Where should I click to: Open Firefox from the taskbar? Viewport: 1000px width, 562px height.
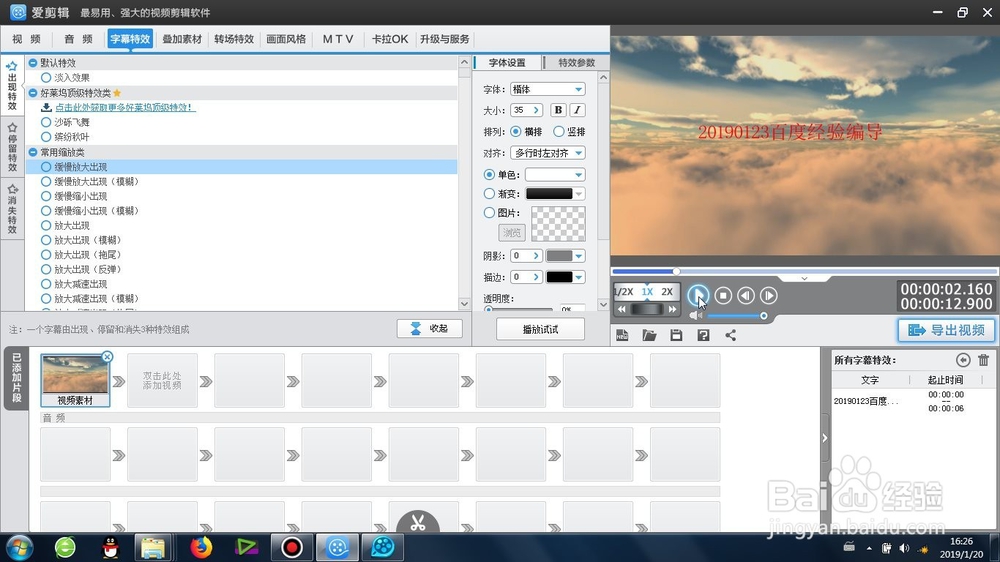201,547
